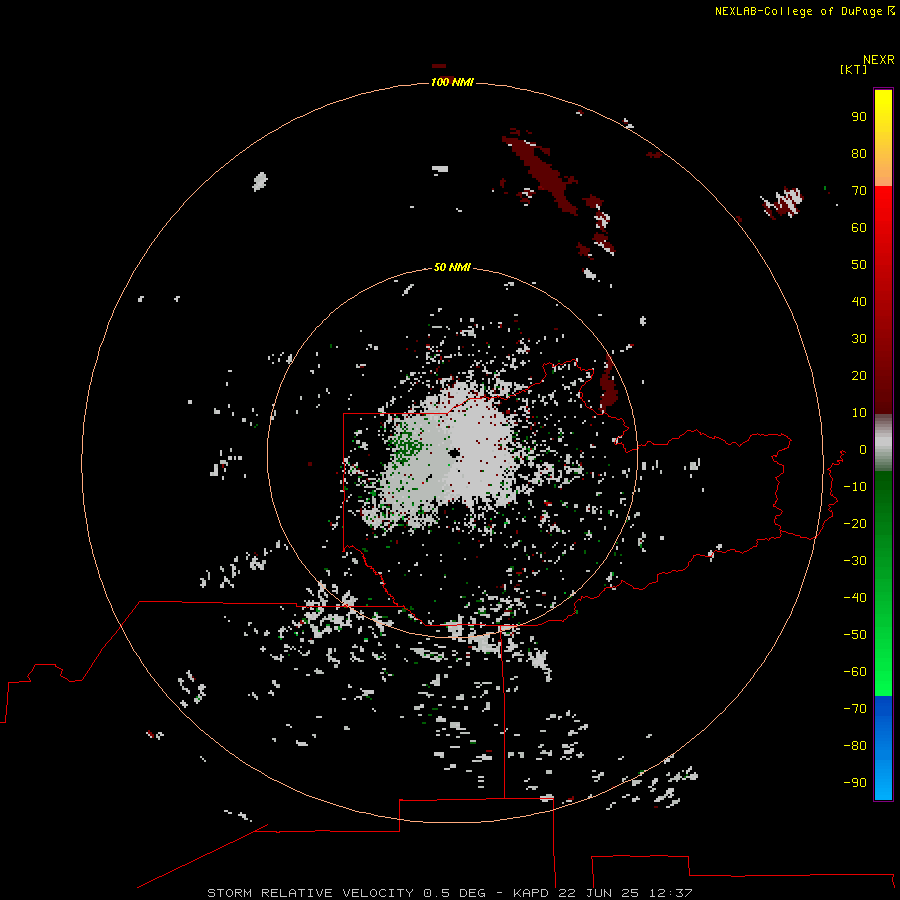
Task: Click the 50 NMI range ring label
Action: pyautogui.click(x=452, y=267)
